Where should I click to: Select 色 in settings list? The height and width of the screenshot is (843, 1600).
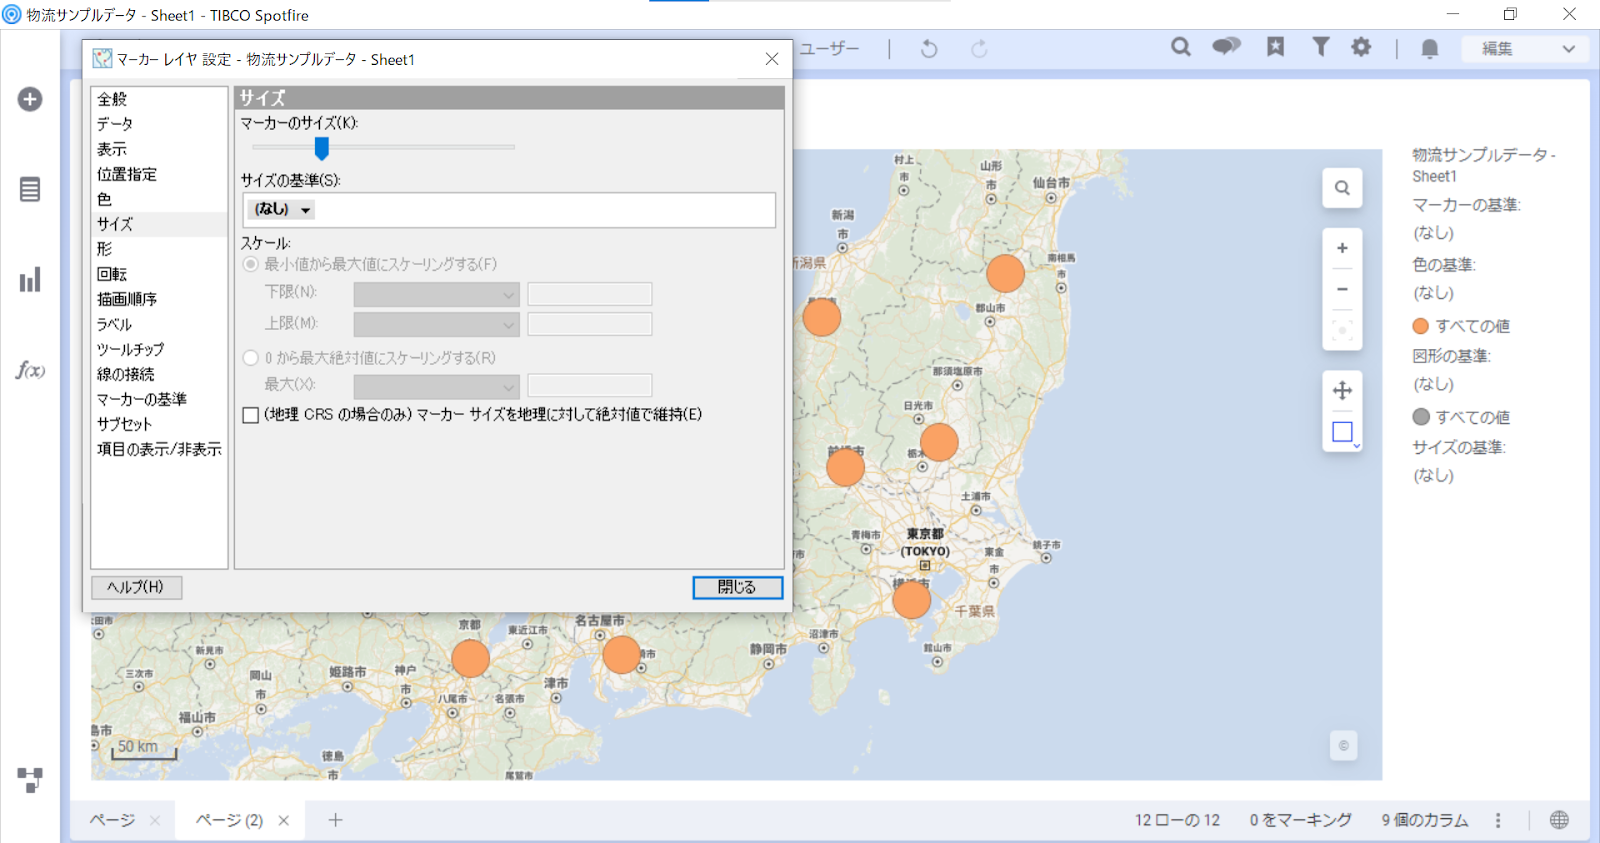104,199
